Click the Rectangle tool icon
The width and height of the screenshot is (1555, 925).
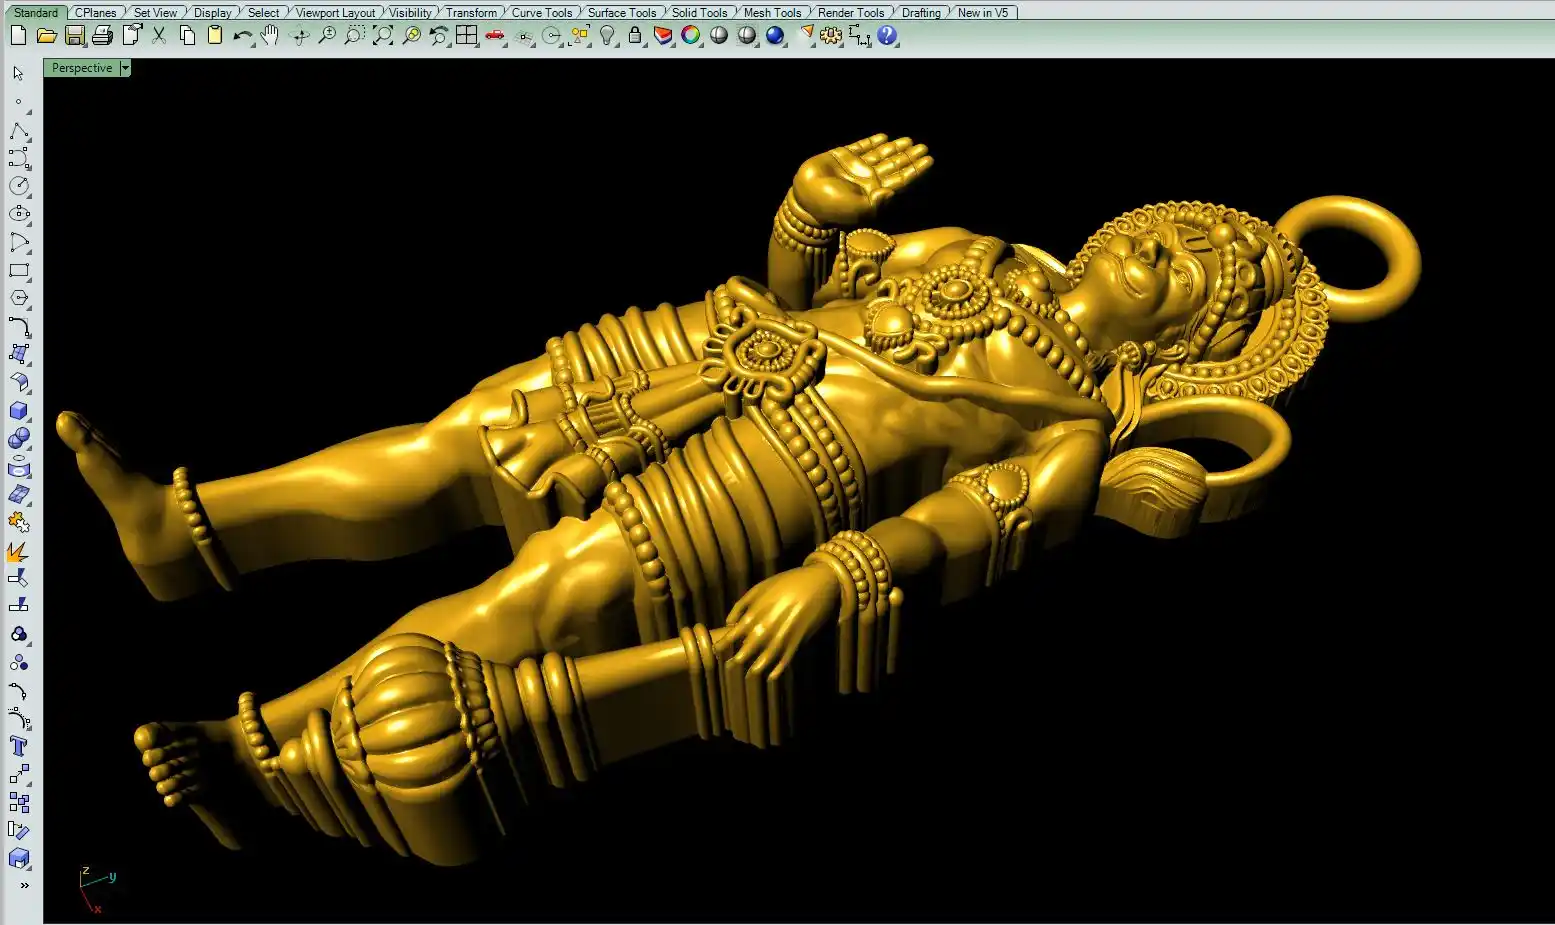click(19, 270)
